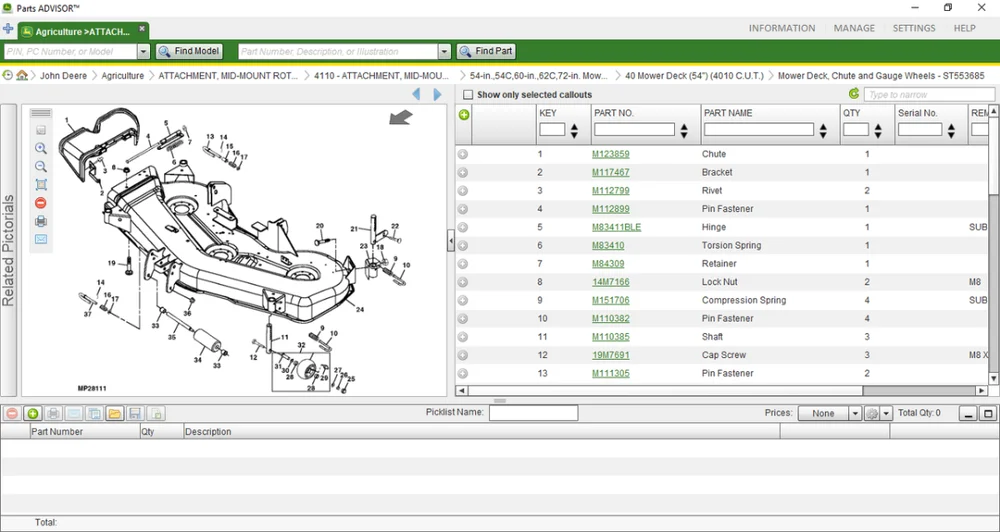Screen dimensions: 1000x532
Task: Click the home icon in the breadcrumb
Action: tap(22, 76)
